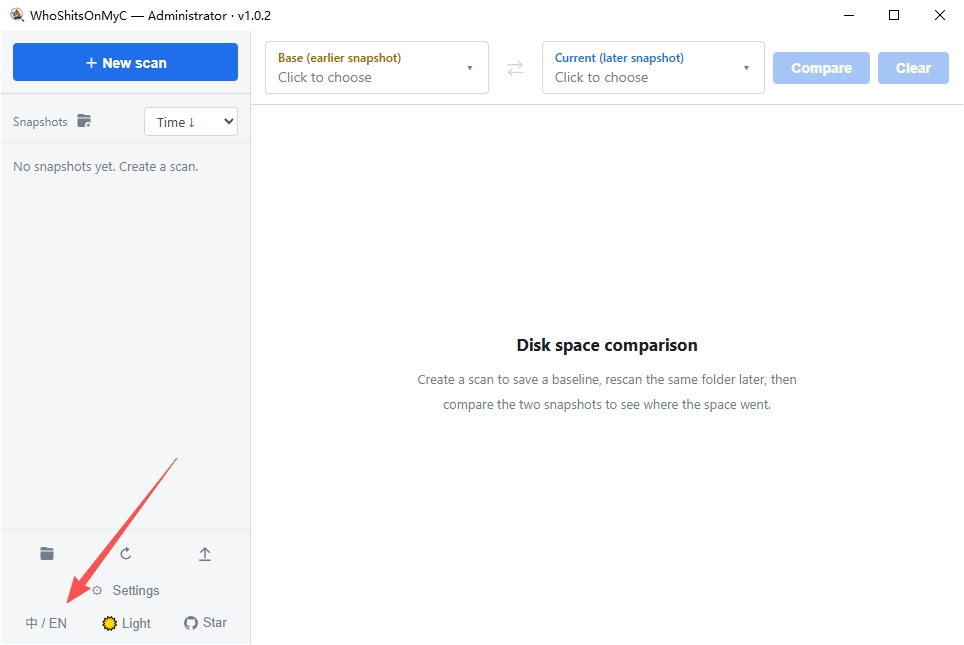Maximize the application window

(x=894, y=15)
